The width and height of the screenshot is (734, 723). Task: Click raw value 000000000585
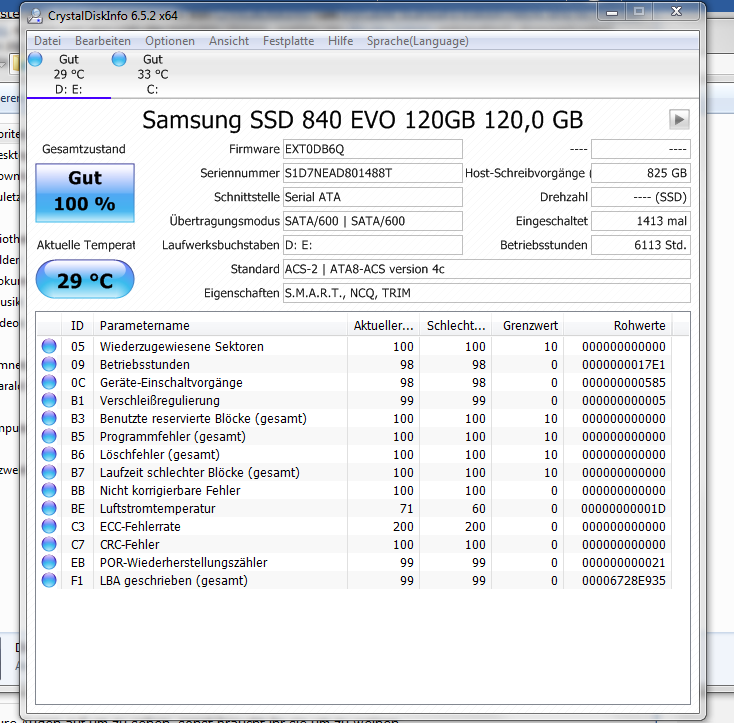[x=624, y=382]
